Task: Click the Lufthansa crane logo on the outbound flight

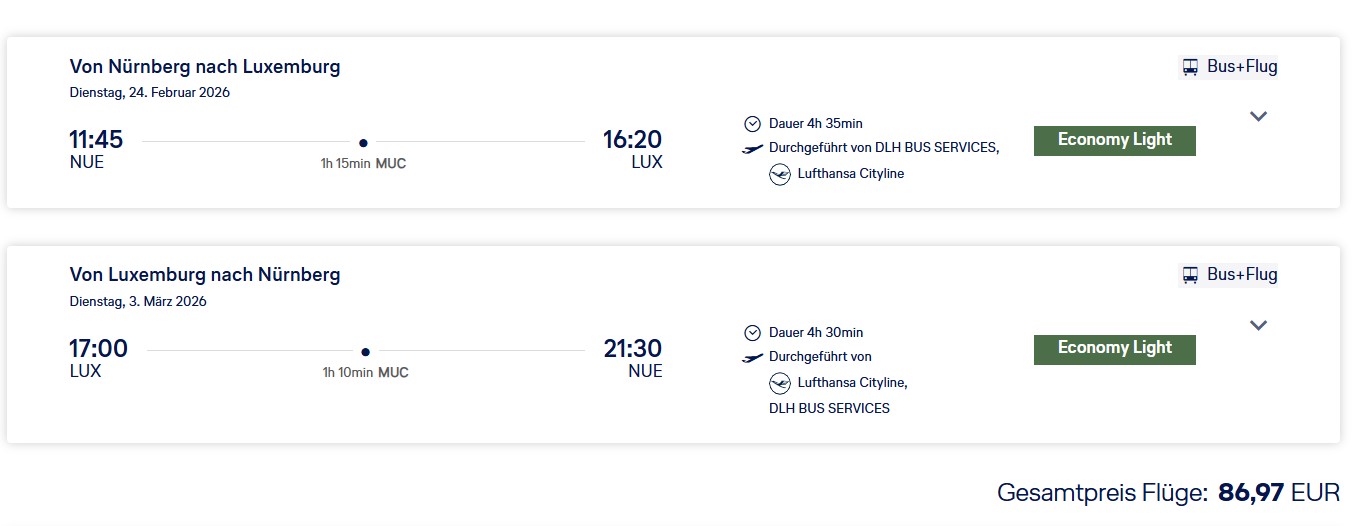Action: 780,174
